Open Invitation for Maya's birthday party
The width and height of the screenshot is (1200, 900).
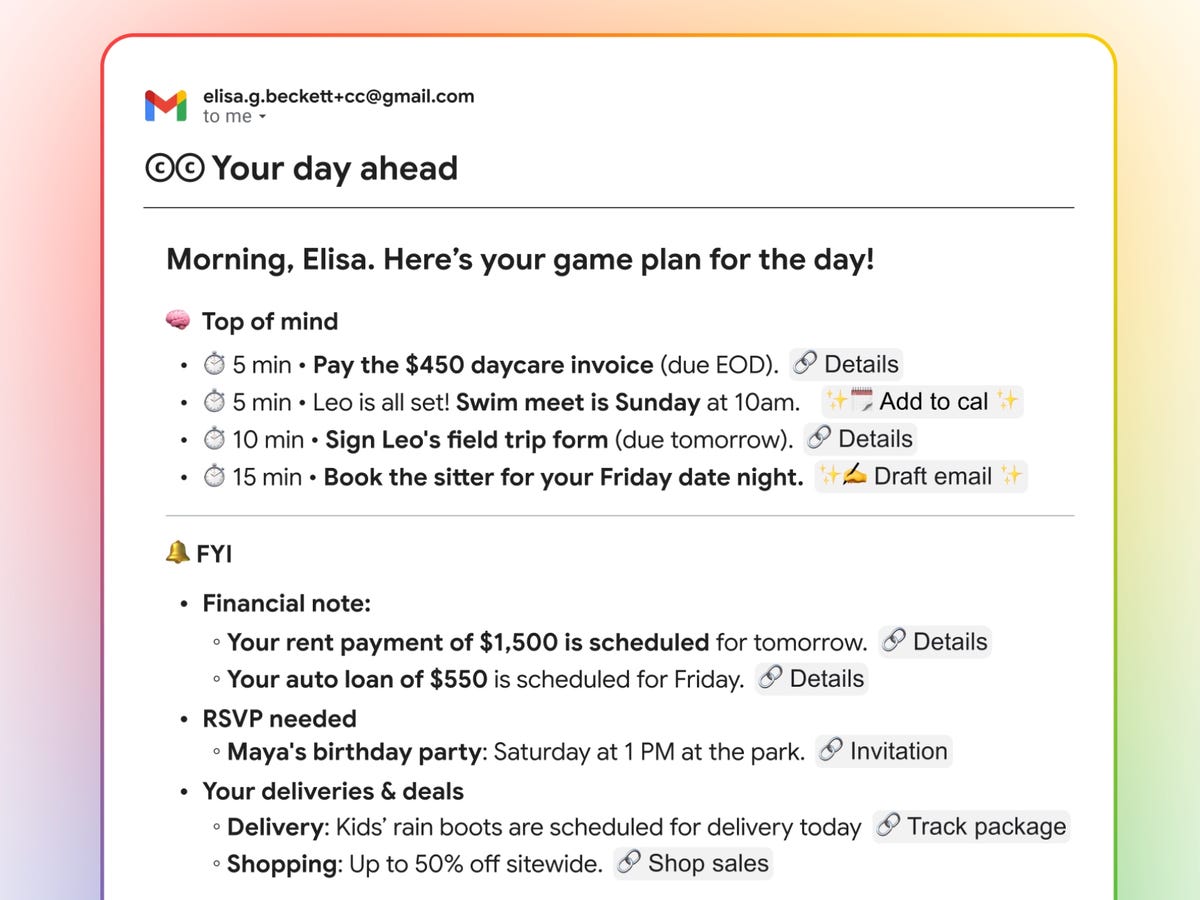pos(884,751)
